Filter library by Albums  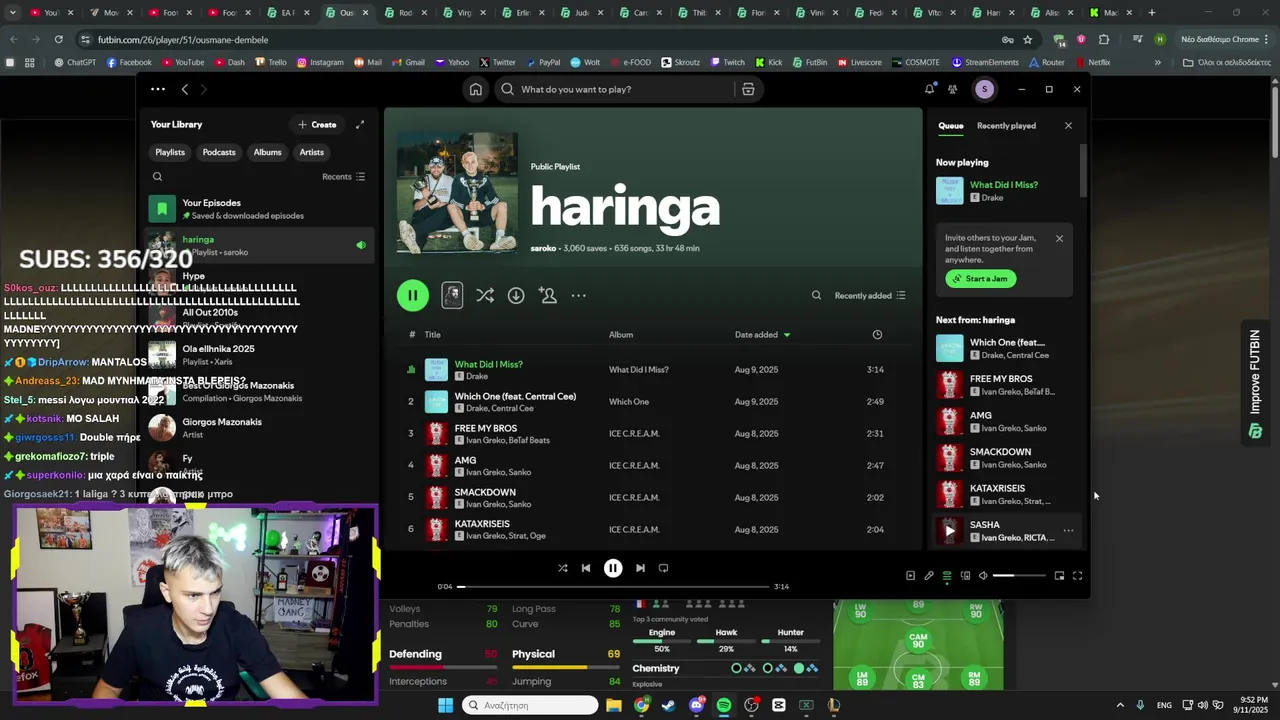(x=267, y=152)
